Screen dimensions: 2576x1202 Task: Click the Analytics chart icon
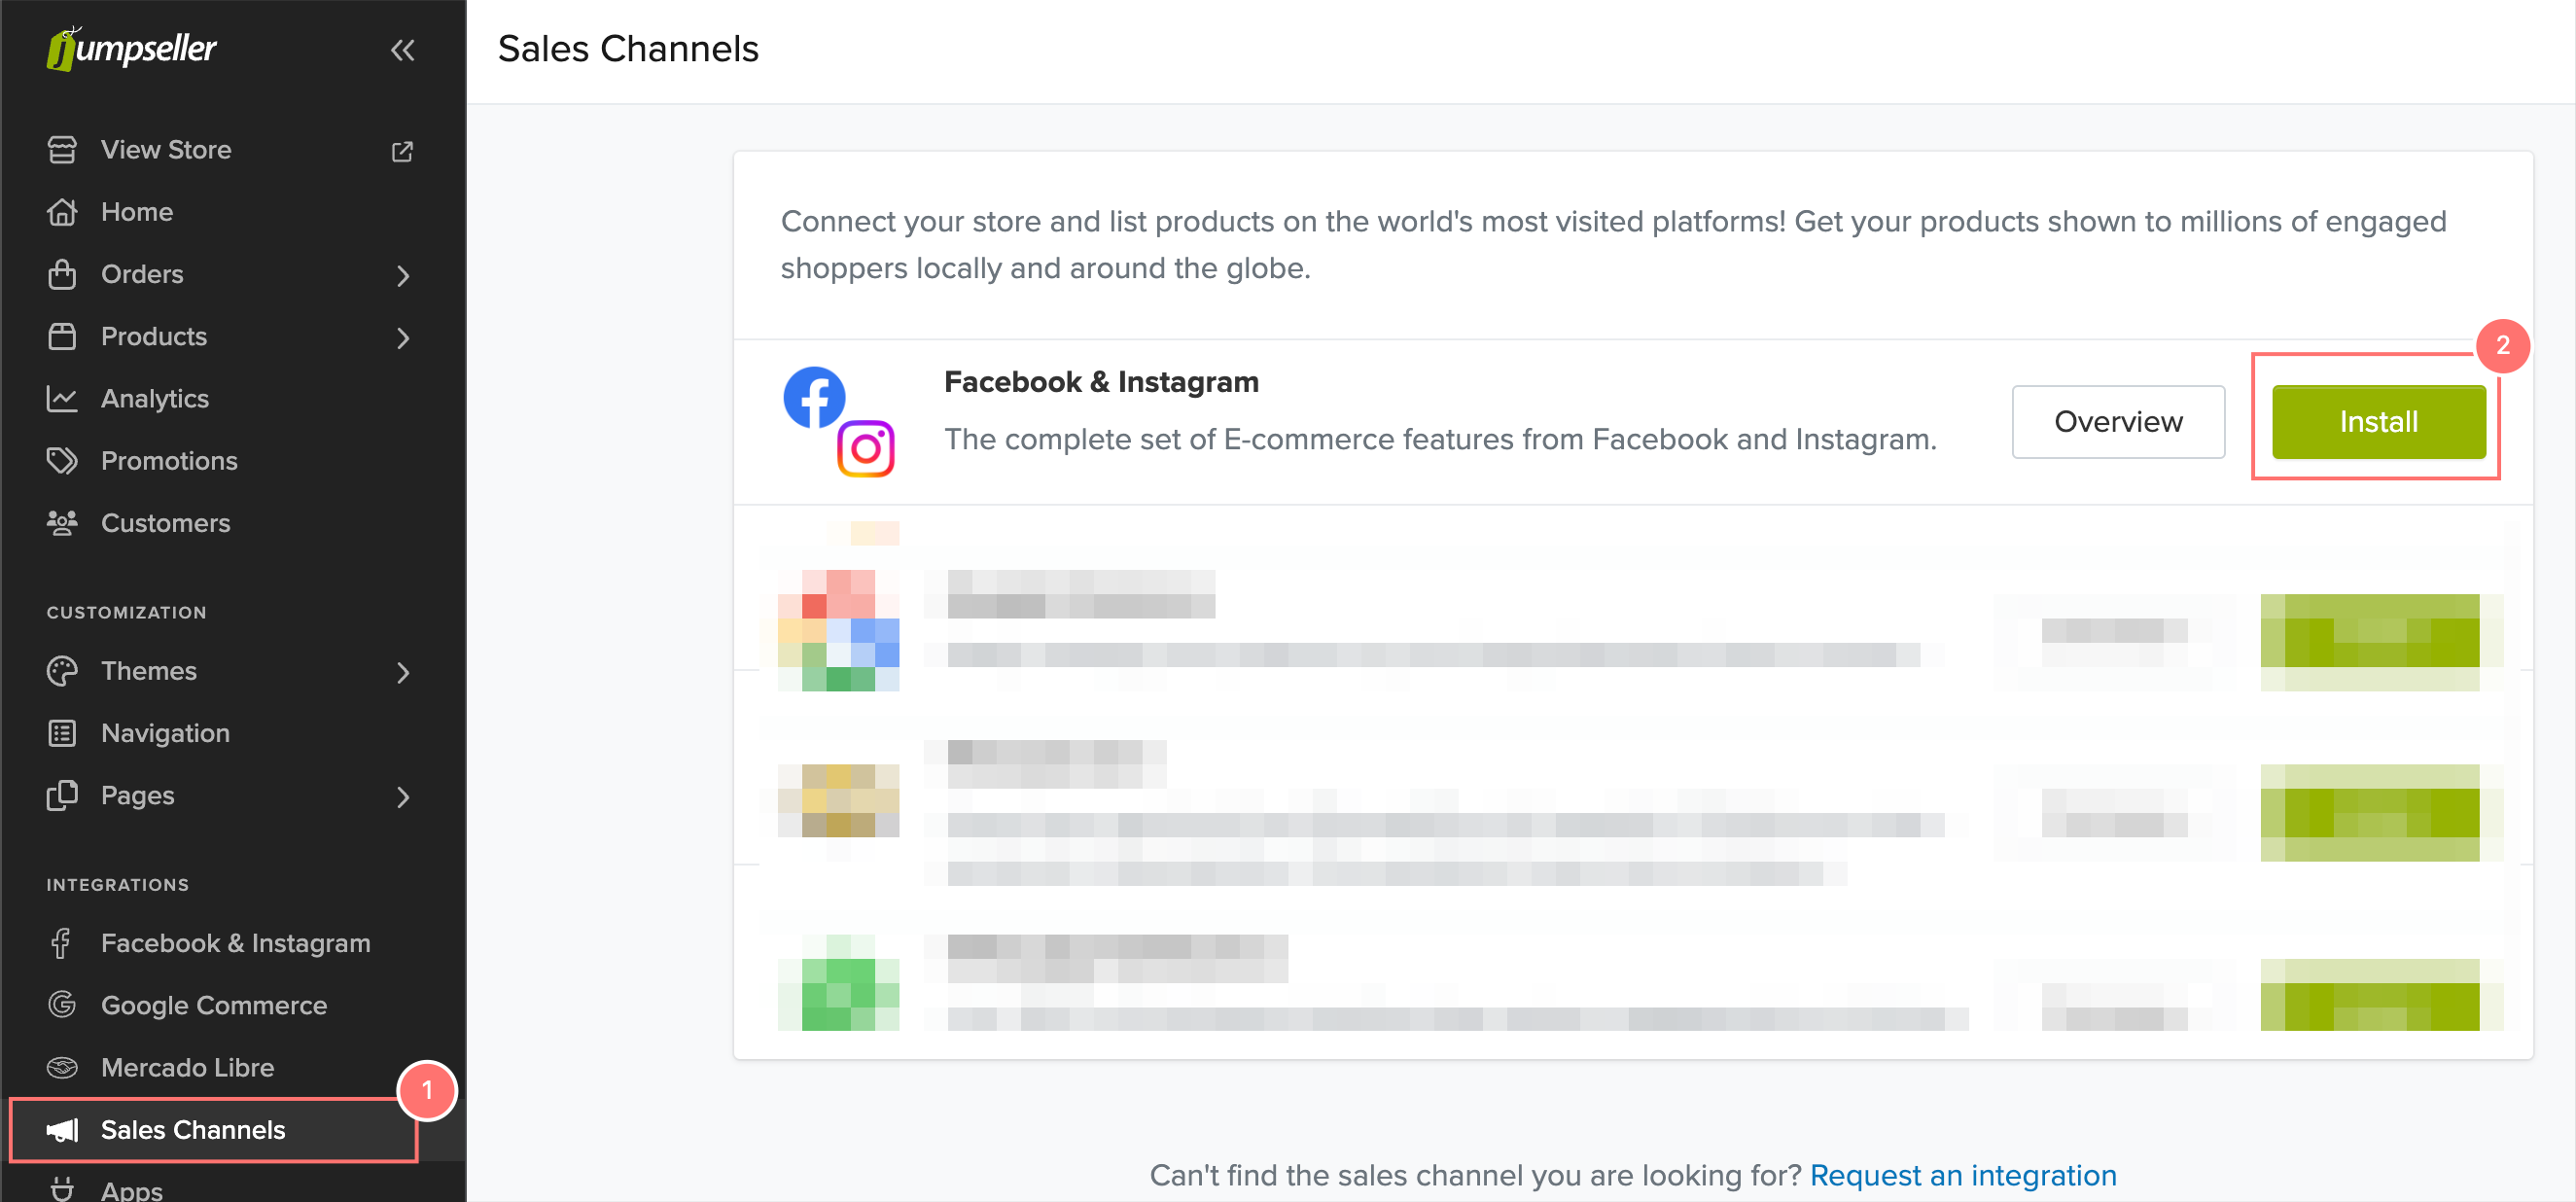click(62, 399)
